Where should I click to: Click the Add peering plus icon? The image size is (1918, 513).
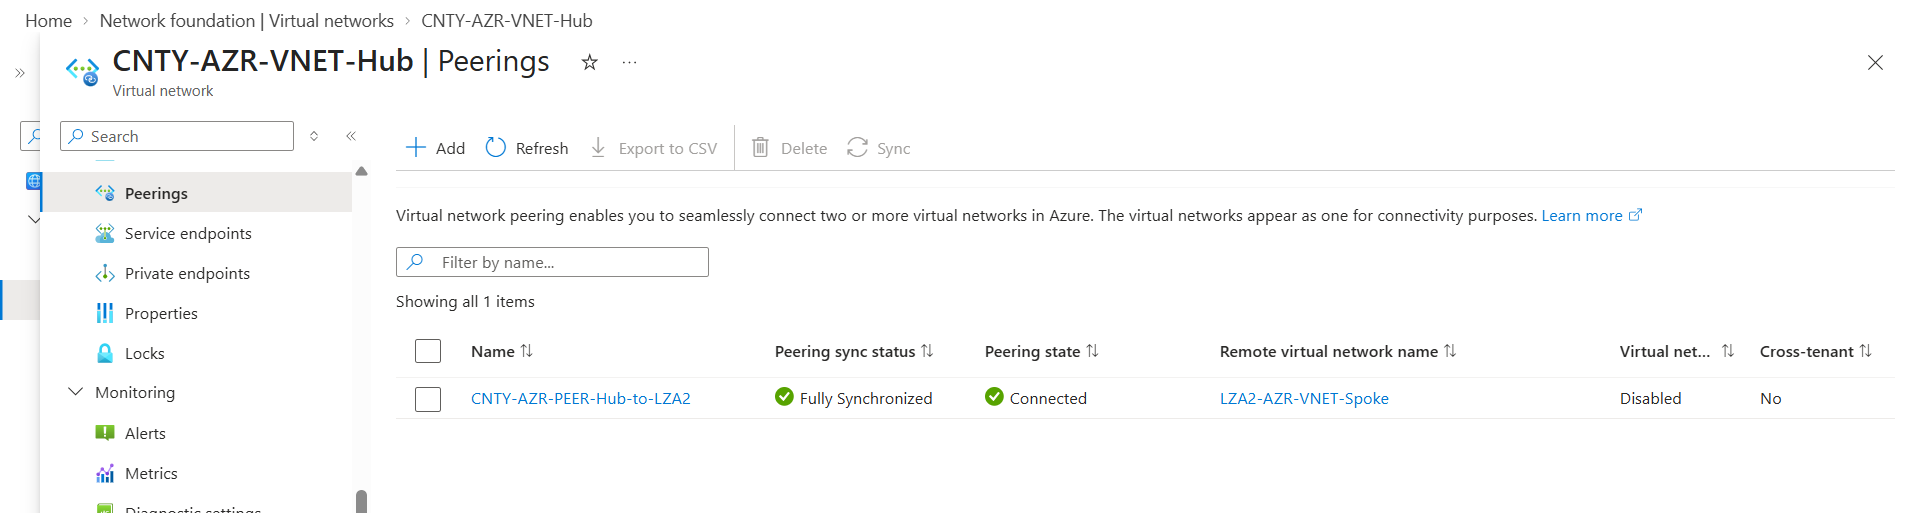416,148
